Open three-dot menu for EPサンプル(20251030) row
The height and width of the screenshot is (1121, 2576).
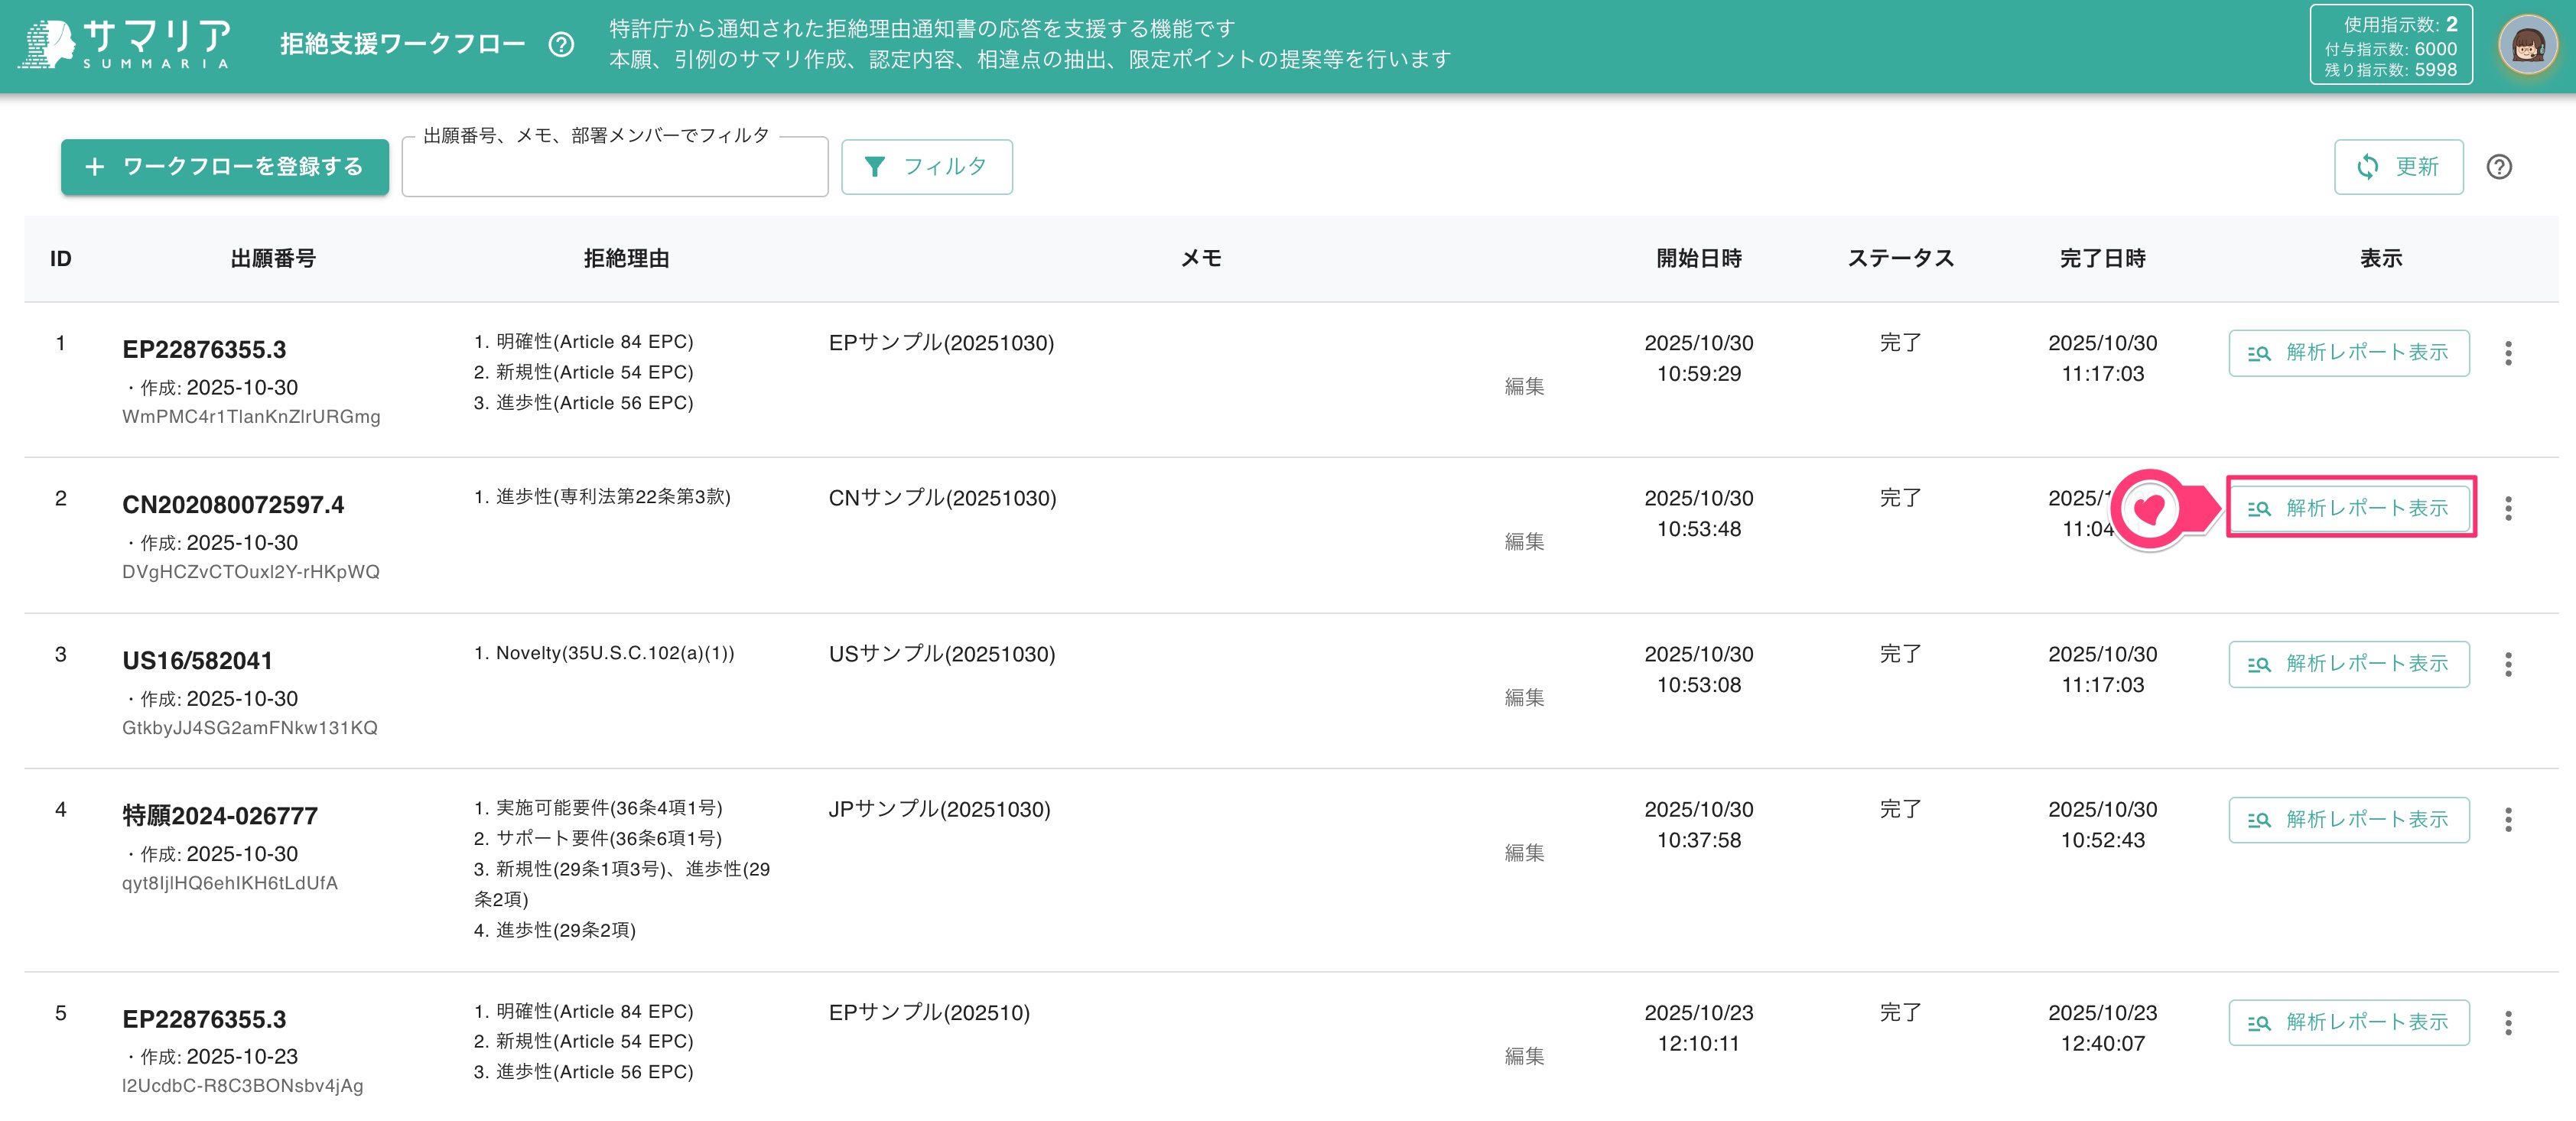click(2508, 353)
